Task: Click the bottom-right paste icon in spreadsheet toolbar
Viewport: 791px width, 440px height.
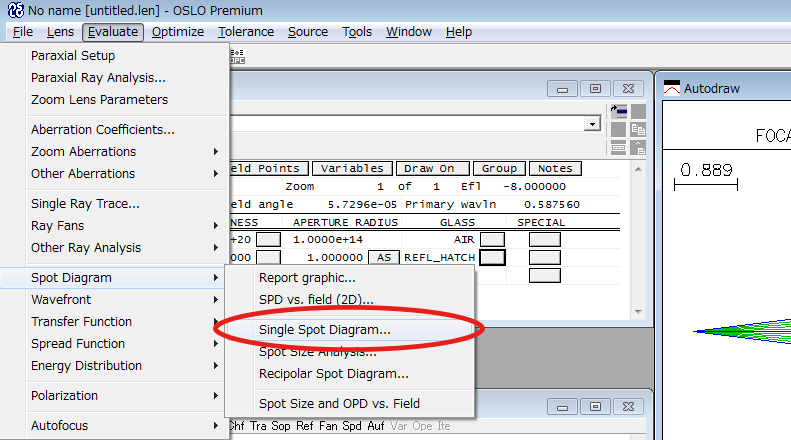Action: [x=637, y=146]
